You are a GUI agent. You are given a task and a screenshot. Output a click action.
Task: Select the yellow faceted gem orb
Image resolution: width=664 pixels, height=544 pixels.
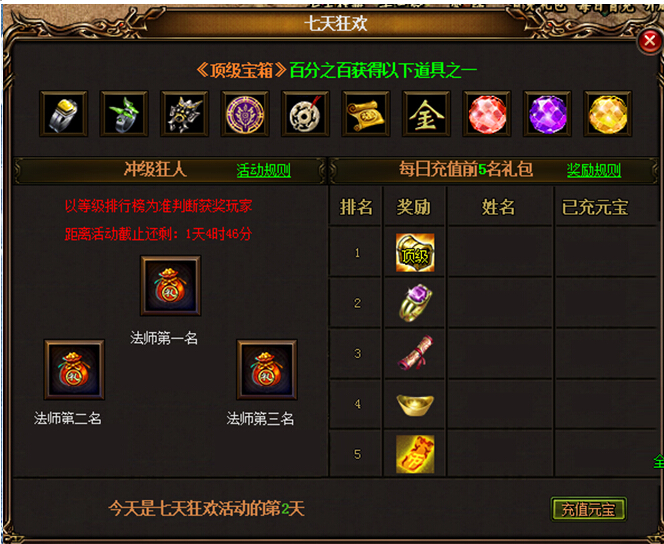608,113
